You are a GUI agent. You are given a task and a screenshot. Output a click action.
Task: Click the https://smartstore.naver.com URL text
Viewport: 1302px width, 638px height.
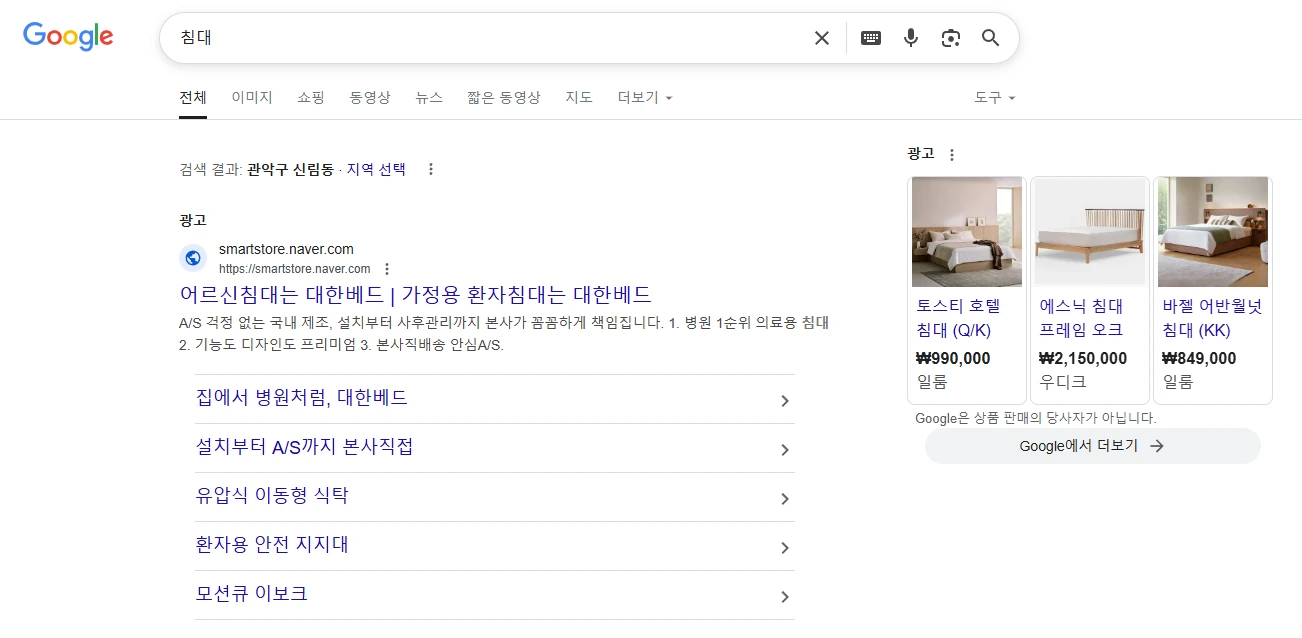[295, 269]
